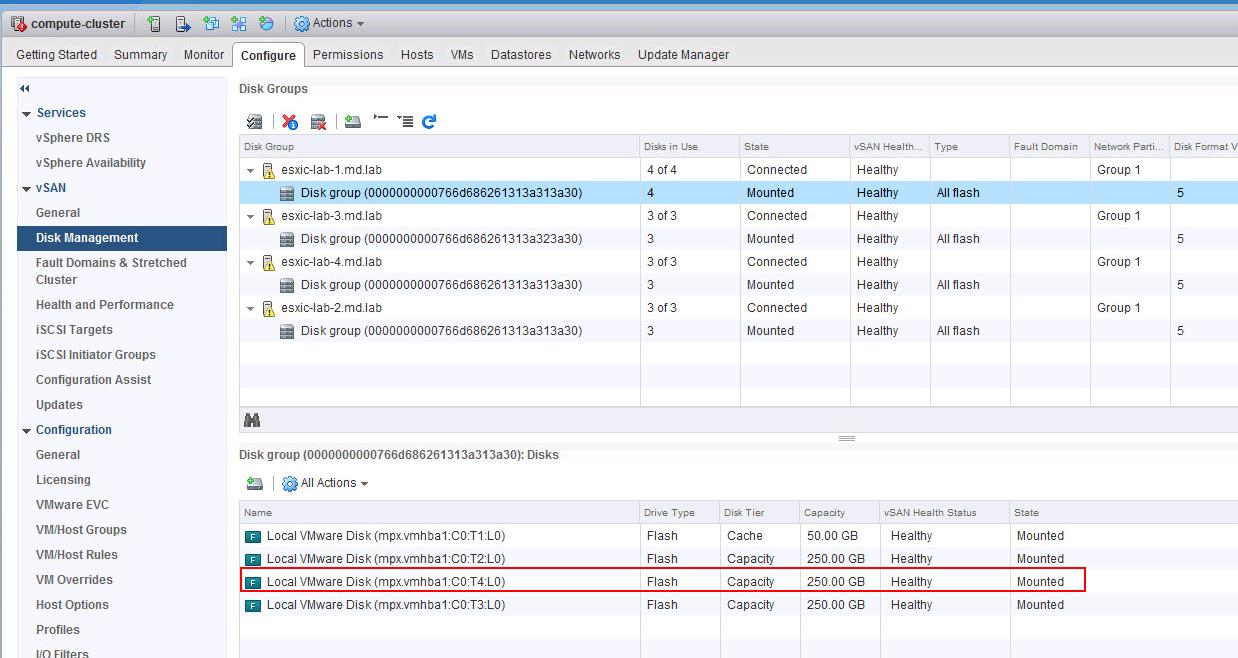Collapse the esxic-lab-2.md.lab host row

(251, 309)
